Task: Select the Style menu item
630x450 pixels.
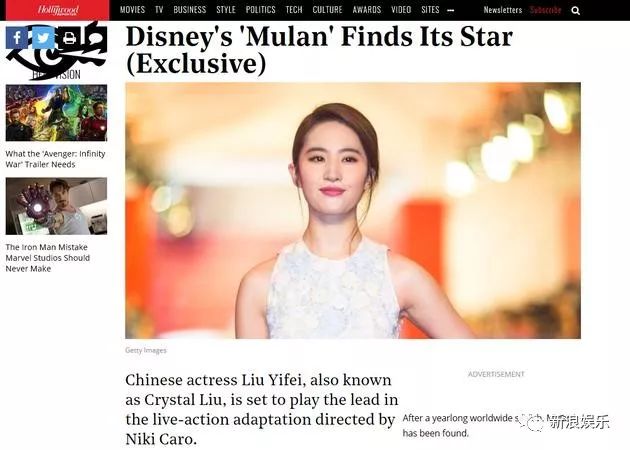Action: (x=226, y=10)
